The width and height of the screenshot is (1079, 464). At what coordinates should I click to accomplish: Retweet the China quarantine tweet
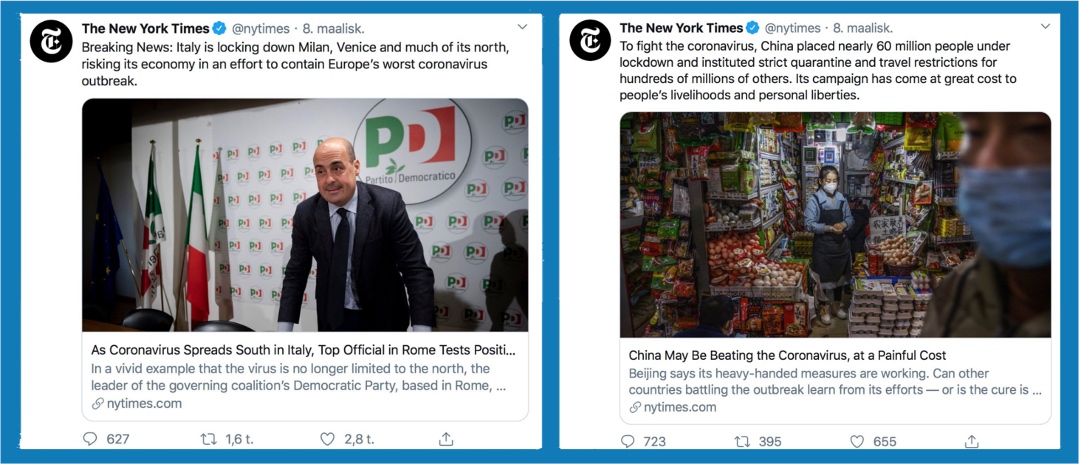tap(743, 441)
